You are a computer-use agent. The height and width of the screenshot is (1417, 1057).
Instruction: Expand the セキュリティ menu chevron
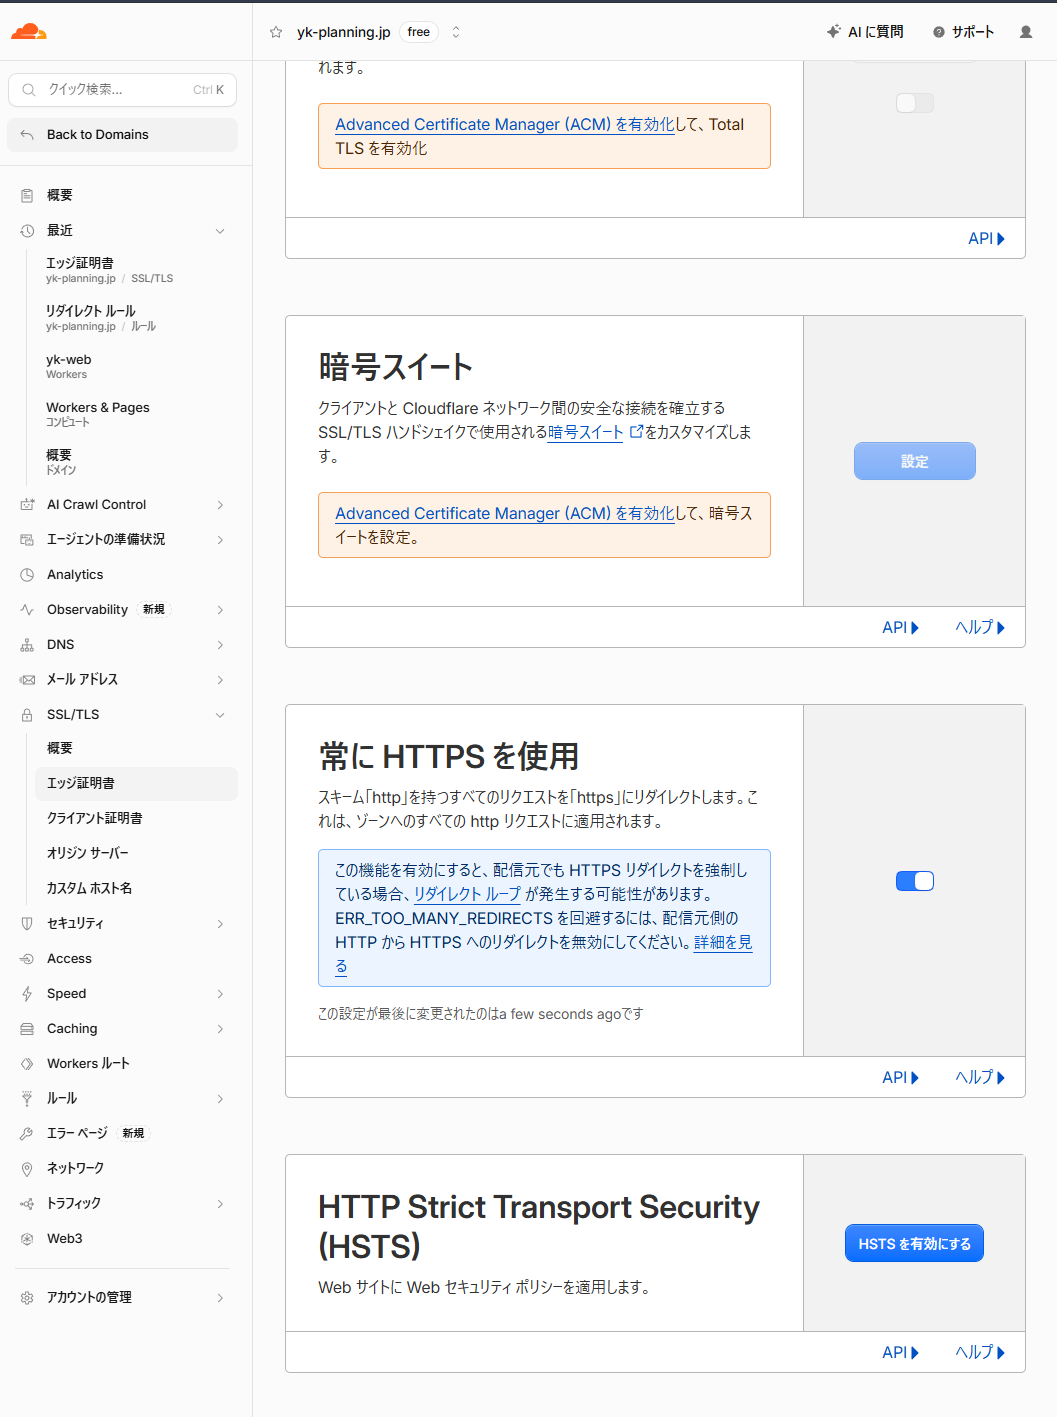[220, 924]
